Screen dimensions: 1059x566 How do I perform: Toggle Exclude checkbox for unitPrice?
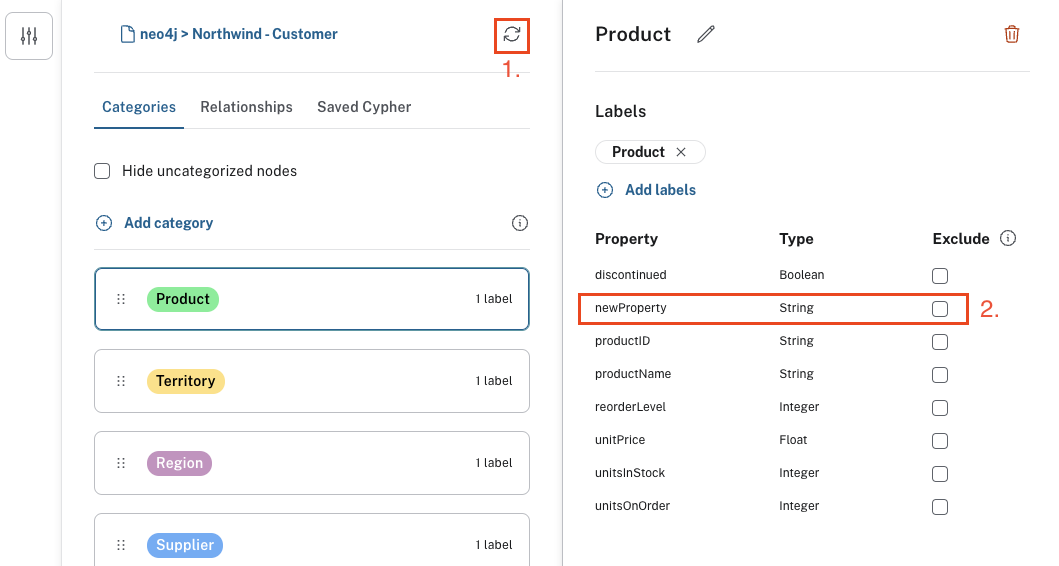click(940, 441)
